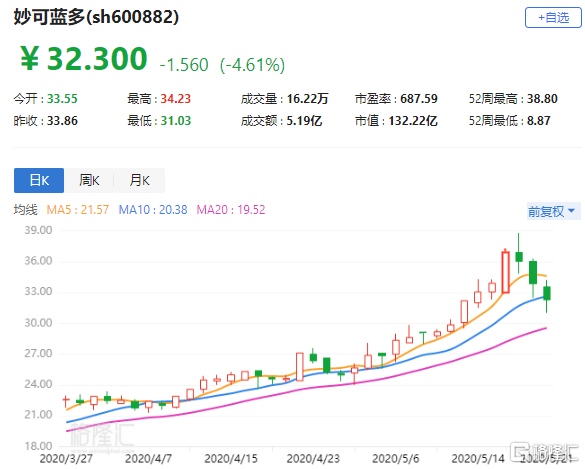Click the MA20 : 19.52 indicator label
The width and height of the screenshot is (585, 469).
231,210
